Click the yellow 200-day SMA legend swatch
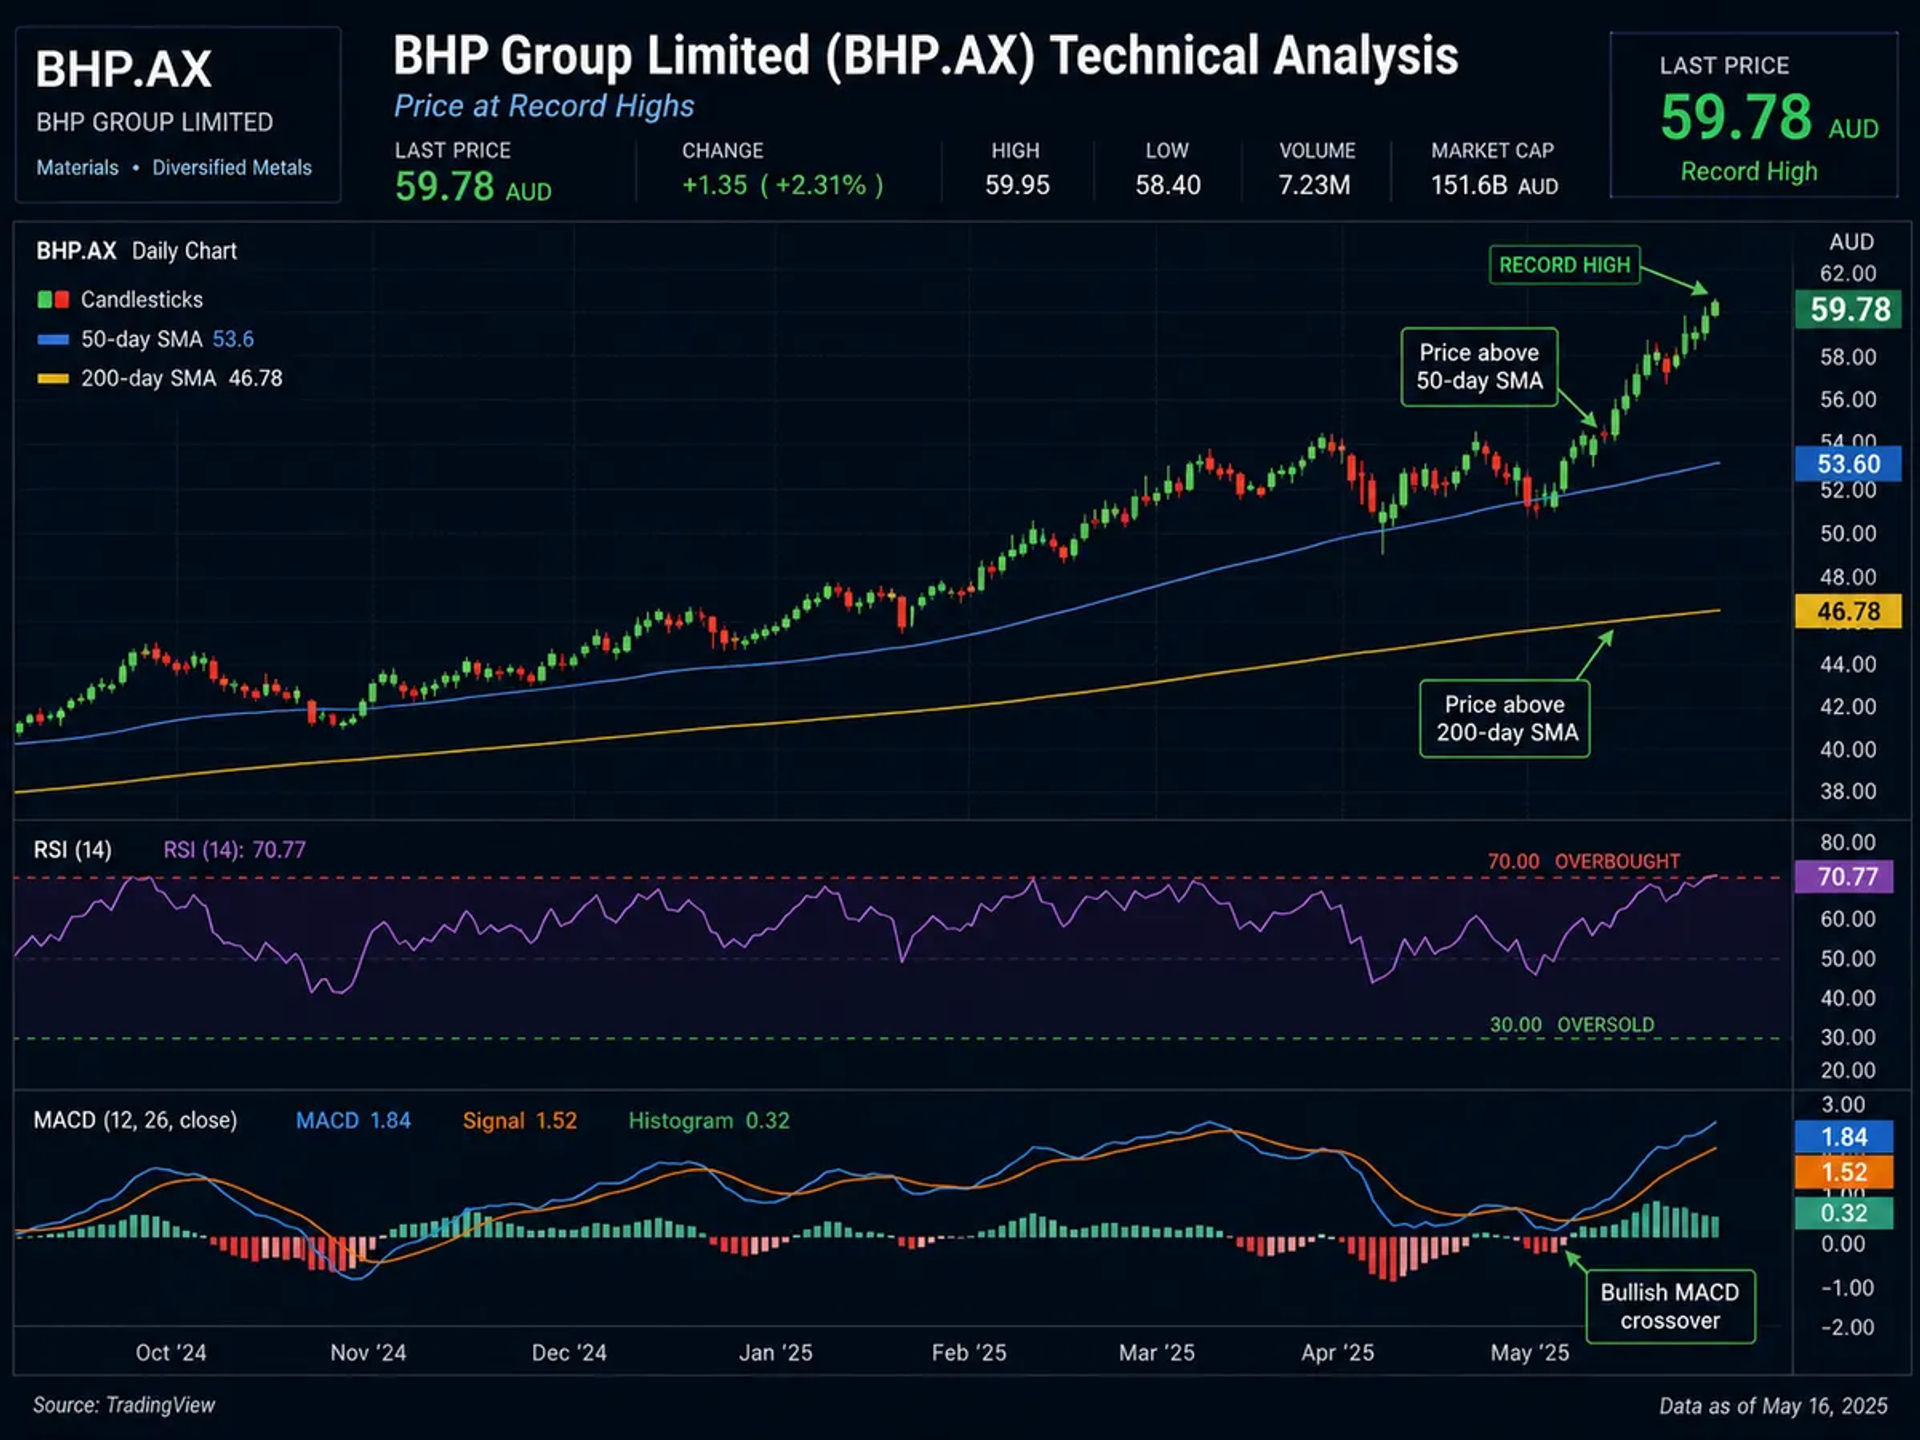The height and width of the screenshot is (1440, 1920). (53, 379)
